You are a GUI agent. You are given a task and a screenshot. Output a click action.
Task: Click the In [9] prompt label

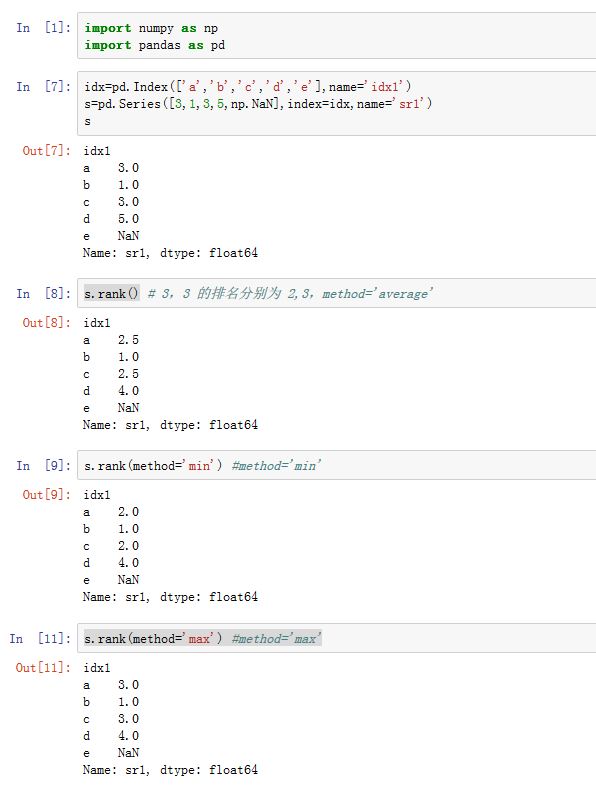(43, 465)
